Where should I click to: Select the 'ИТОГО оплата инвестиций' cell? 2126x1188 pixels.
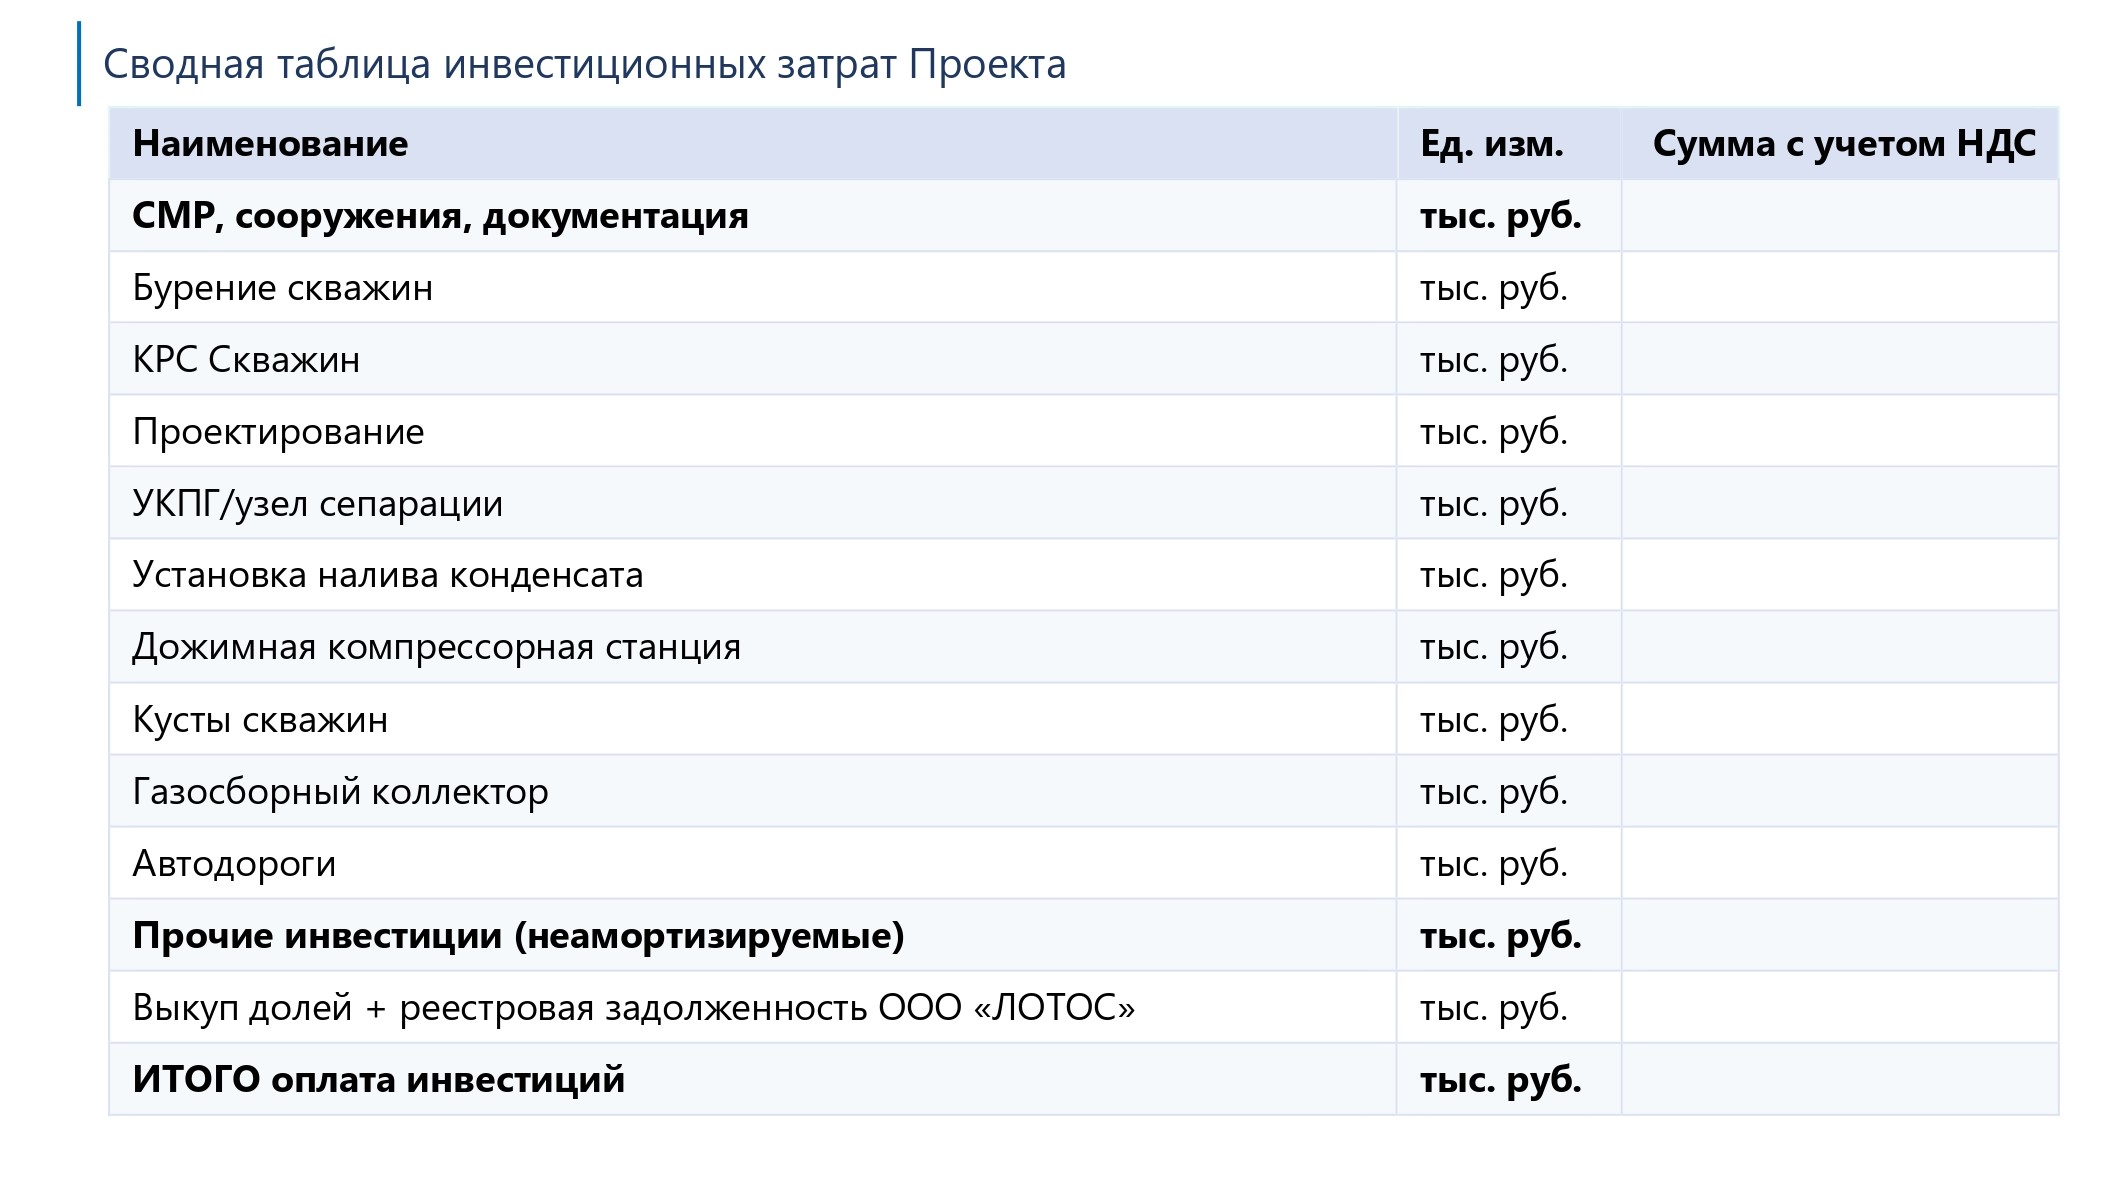[x=378, y=1080]
